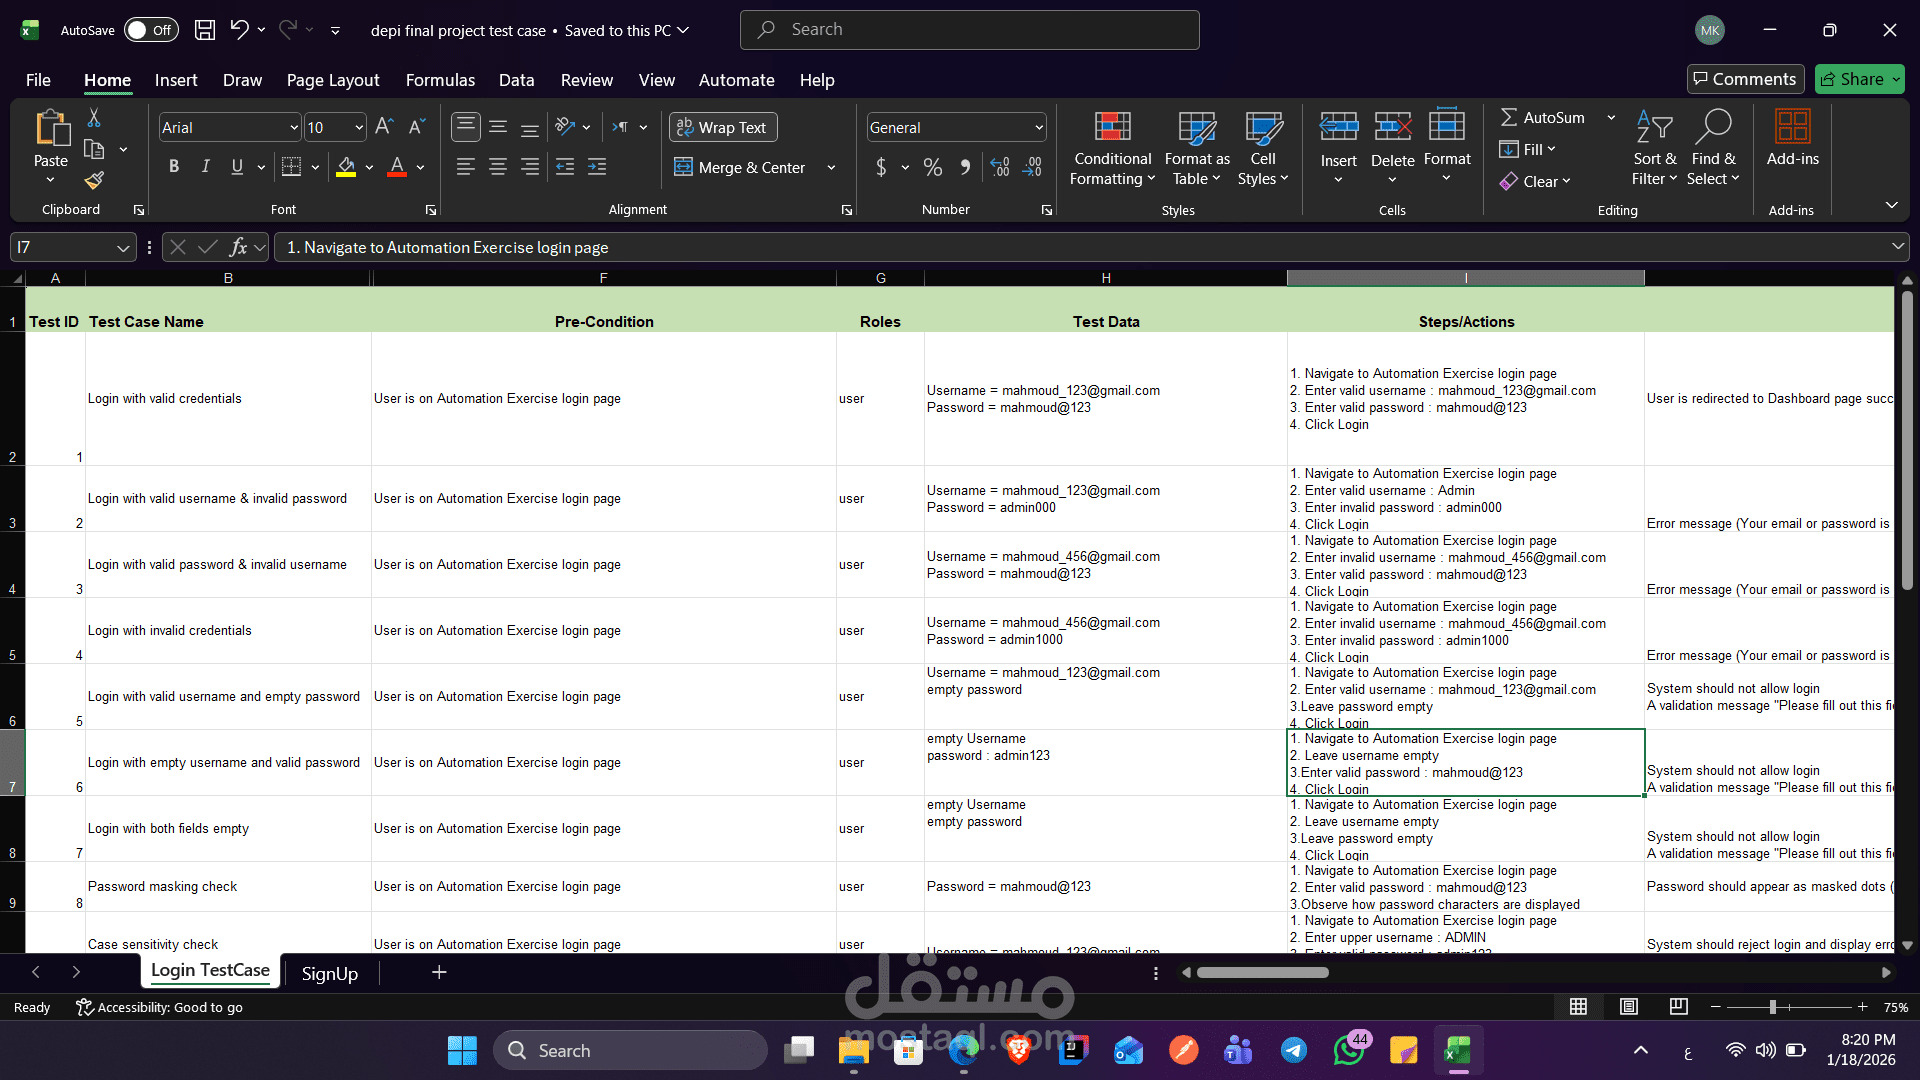
Task: Switch to the SignUp sheet tab
Action: point(330,973)
